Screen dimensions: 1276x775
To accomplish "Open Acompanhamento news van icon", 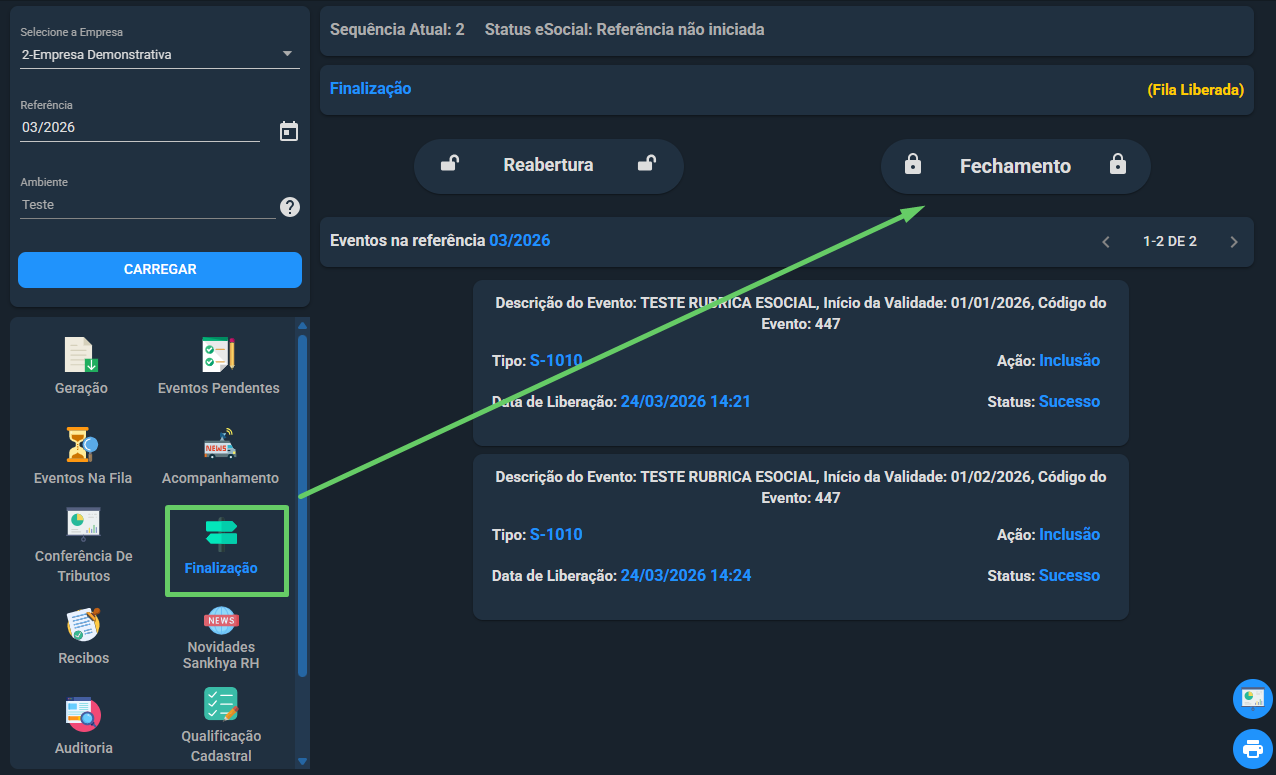I will (220, 444).
